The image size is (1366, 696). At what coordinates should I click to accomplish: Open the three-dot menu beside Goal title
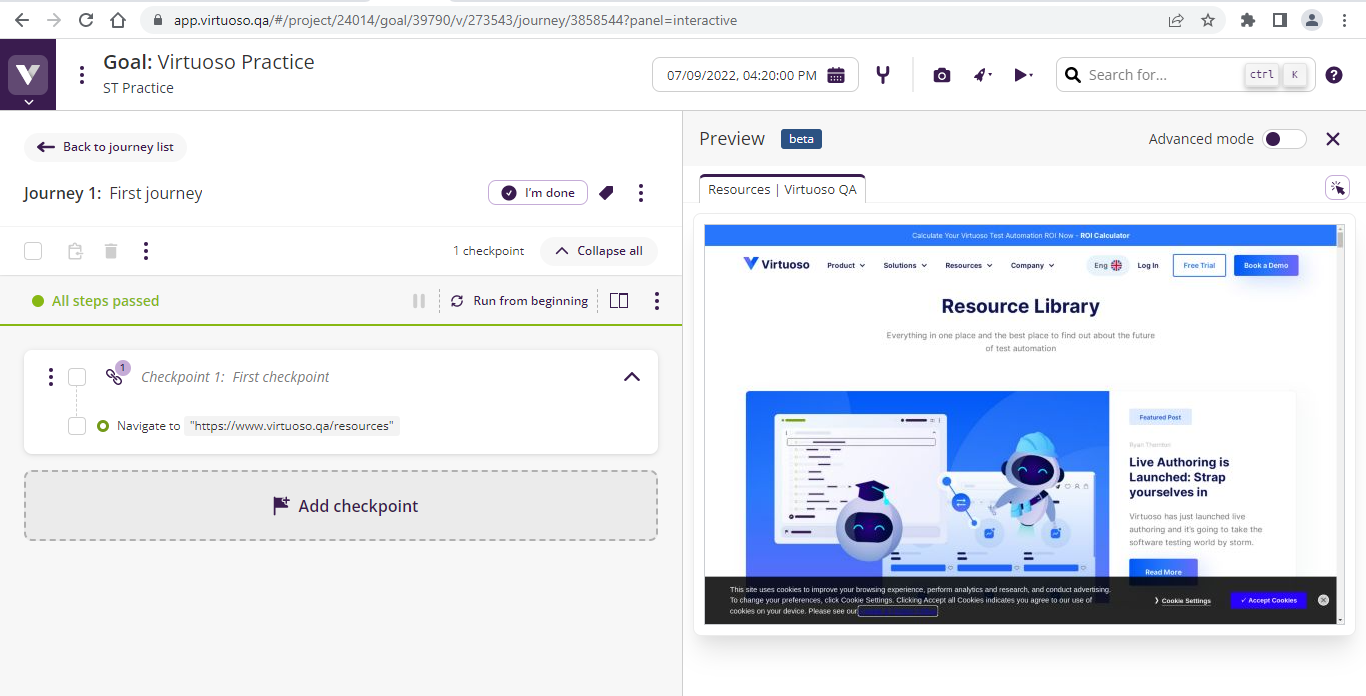pos(82,75)
